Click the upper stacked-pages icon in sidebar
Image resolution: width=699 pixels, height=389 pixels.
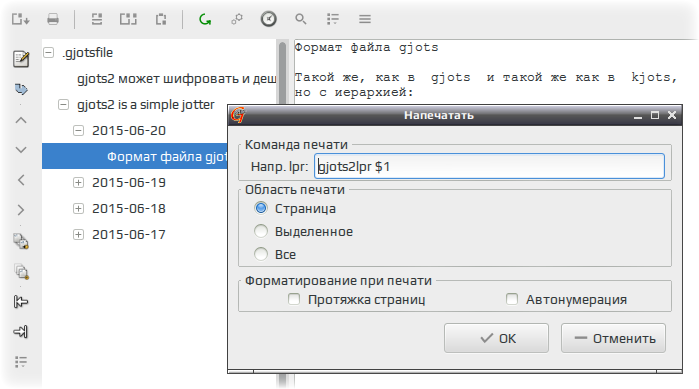coord(21,241)
